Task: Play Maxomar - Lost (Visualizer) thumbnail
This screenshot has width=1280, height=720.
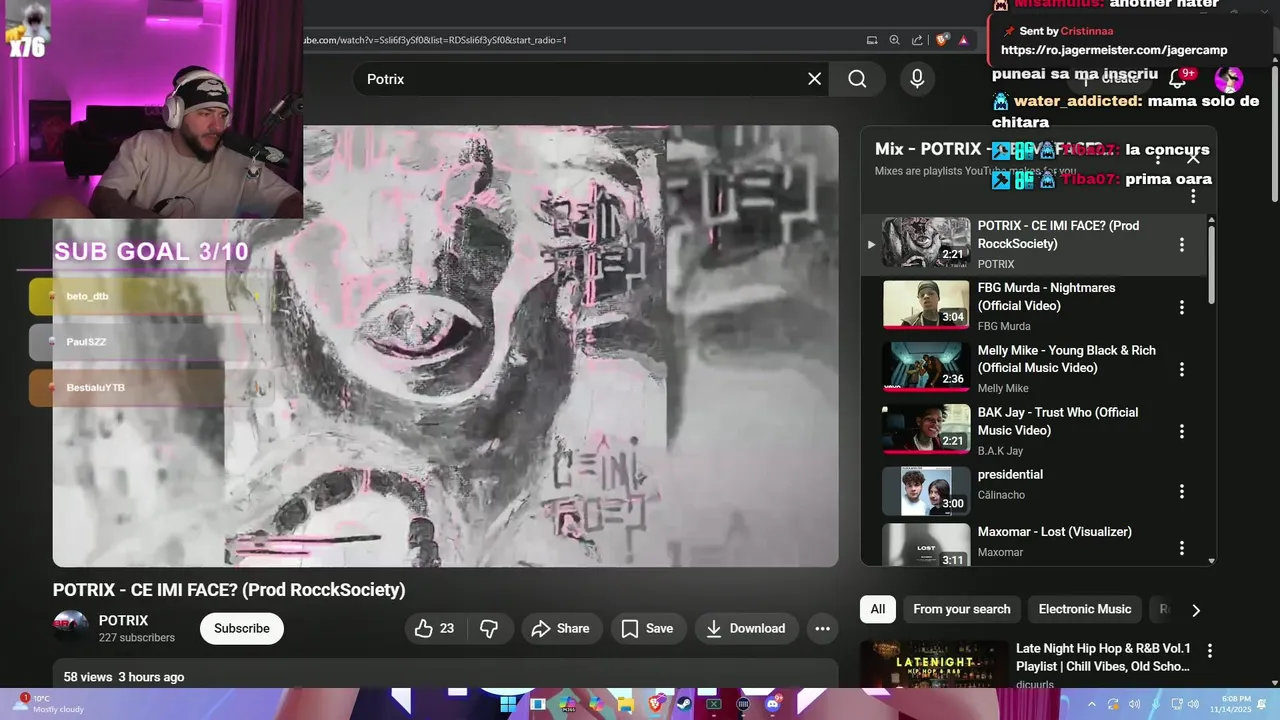Action: [x=926, y=545]
